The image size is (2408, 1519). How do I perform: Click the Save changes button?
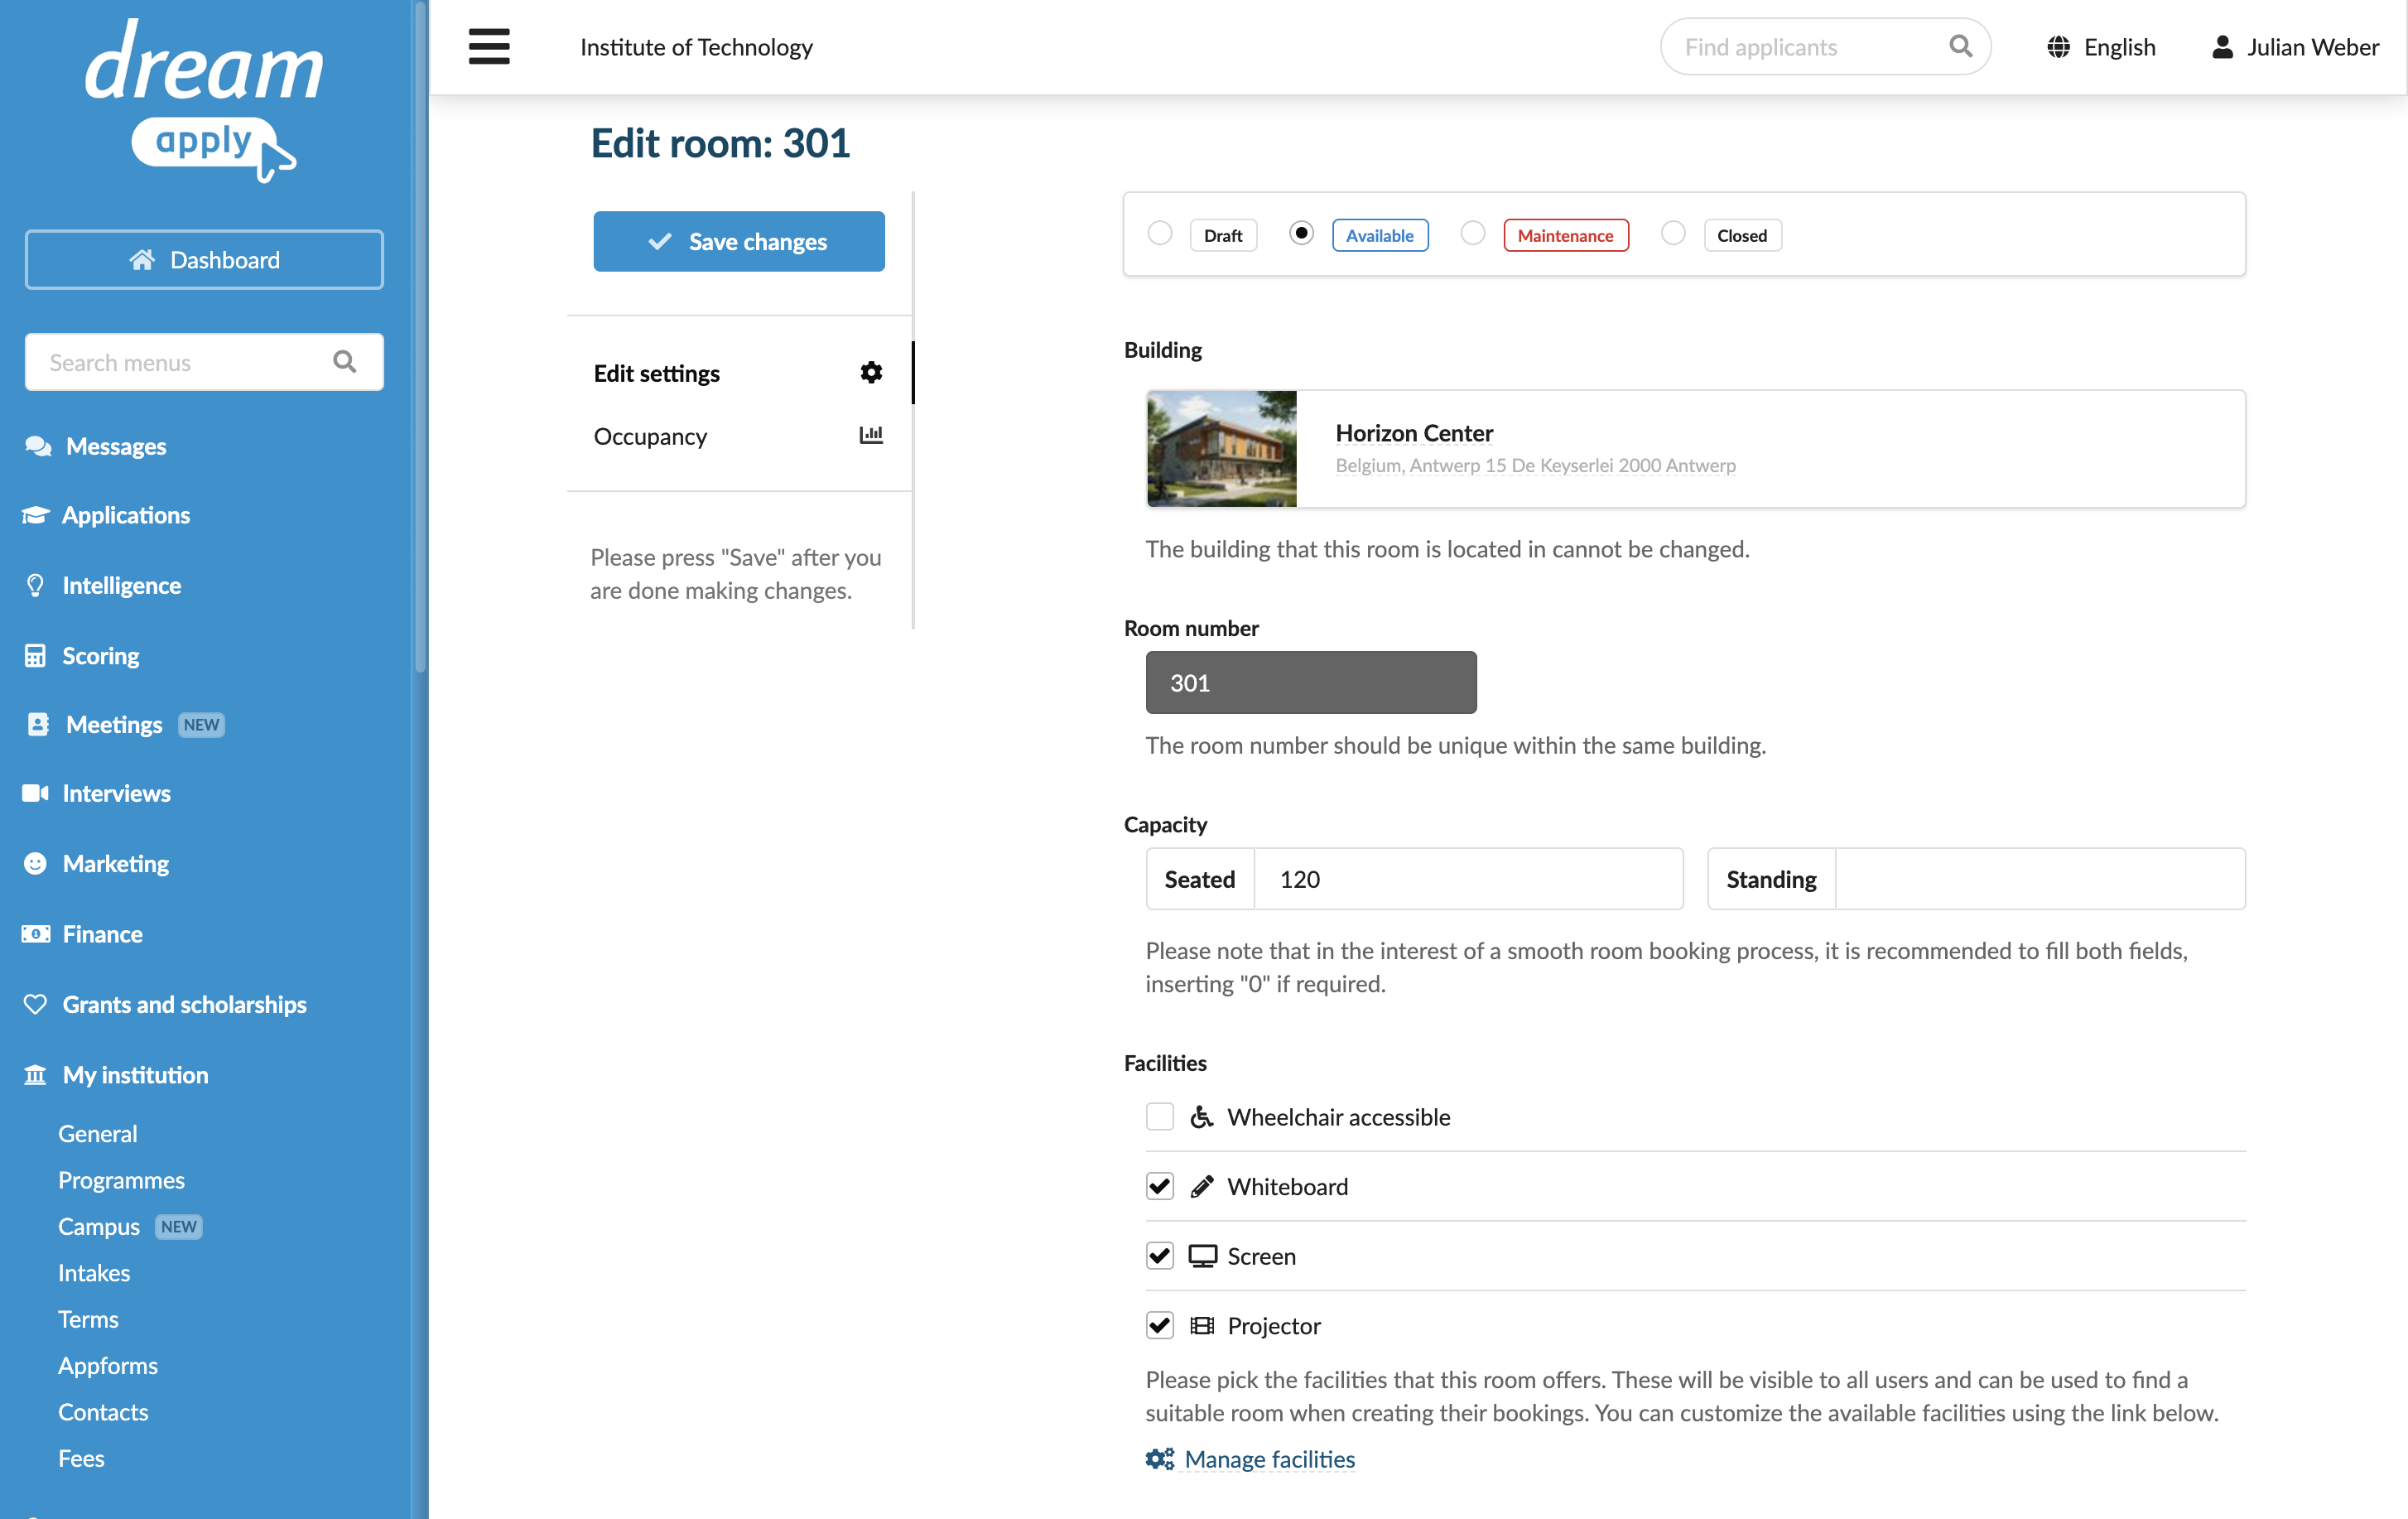tap(739, 241)
